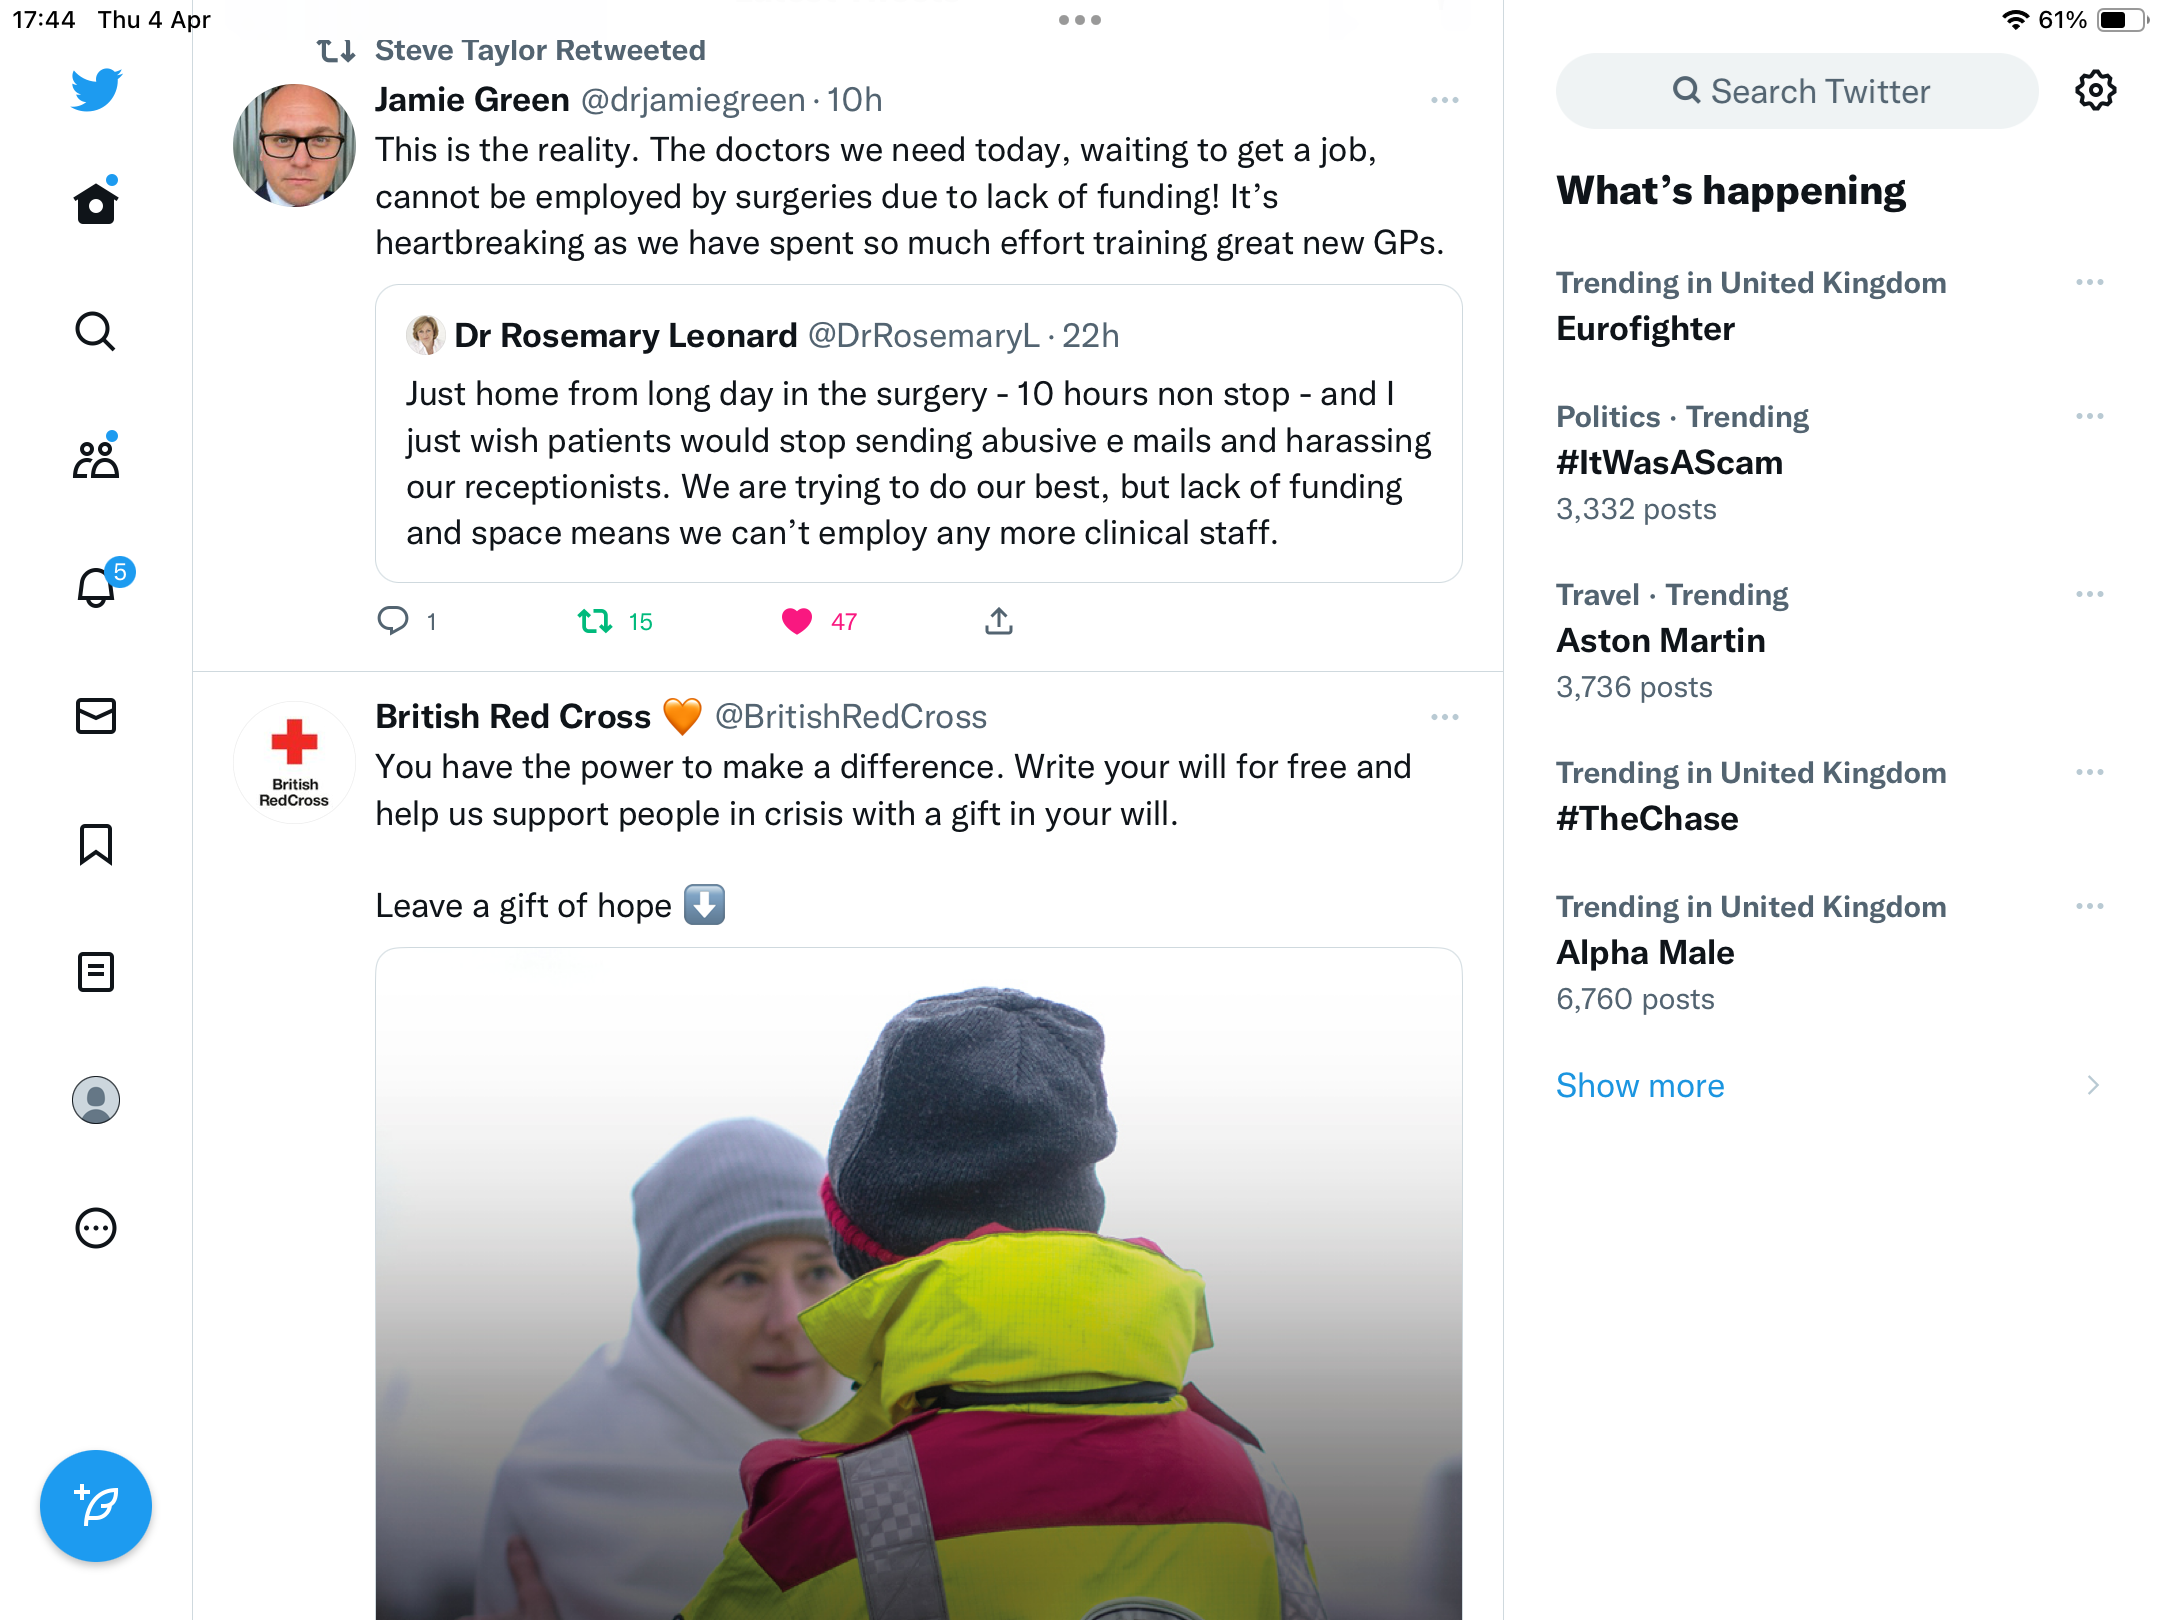This screenshot has width=2160, height=1620.
Task: Unlike Jamie Green's tweet via heart
Action: [797, 622]
